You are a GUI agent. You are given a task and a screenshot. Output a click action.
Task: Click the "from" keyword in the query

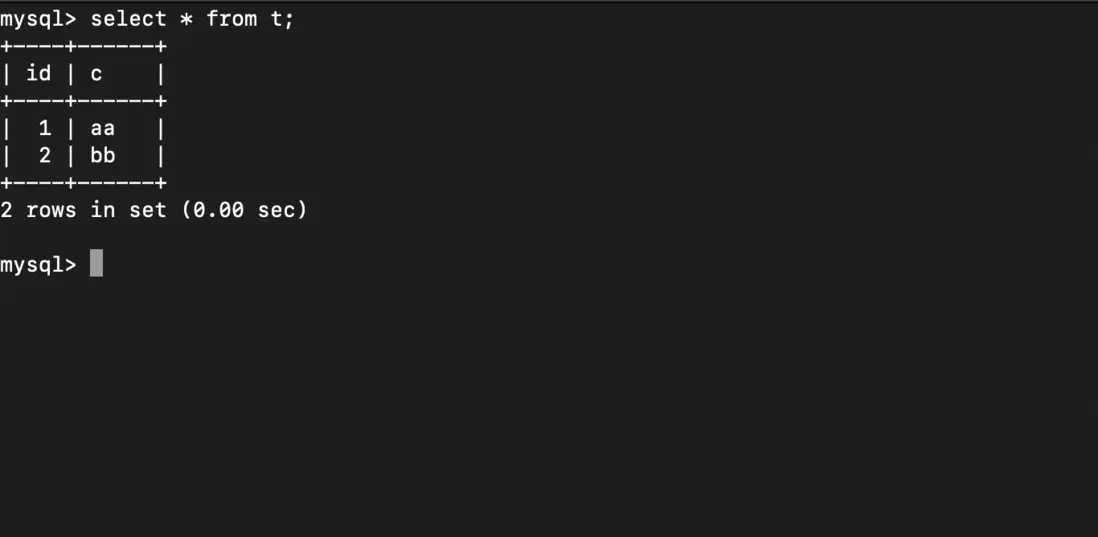click(x=232, y=19)
